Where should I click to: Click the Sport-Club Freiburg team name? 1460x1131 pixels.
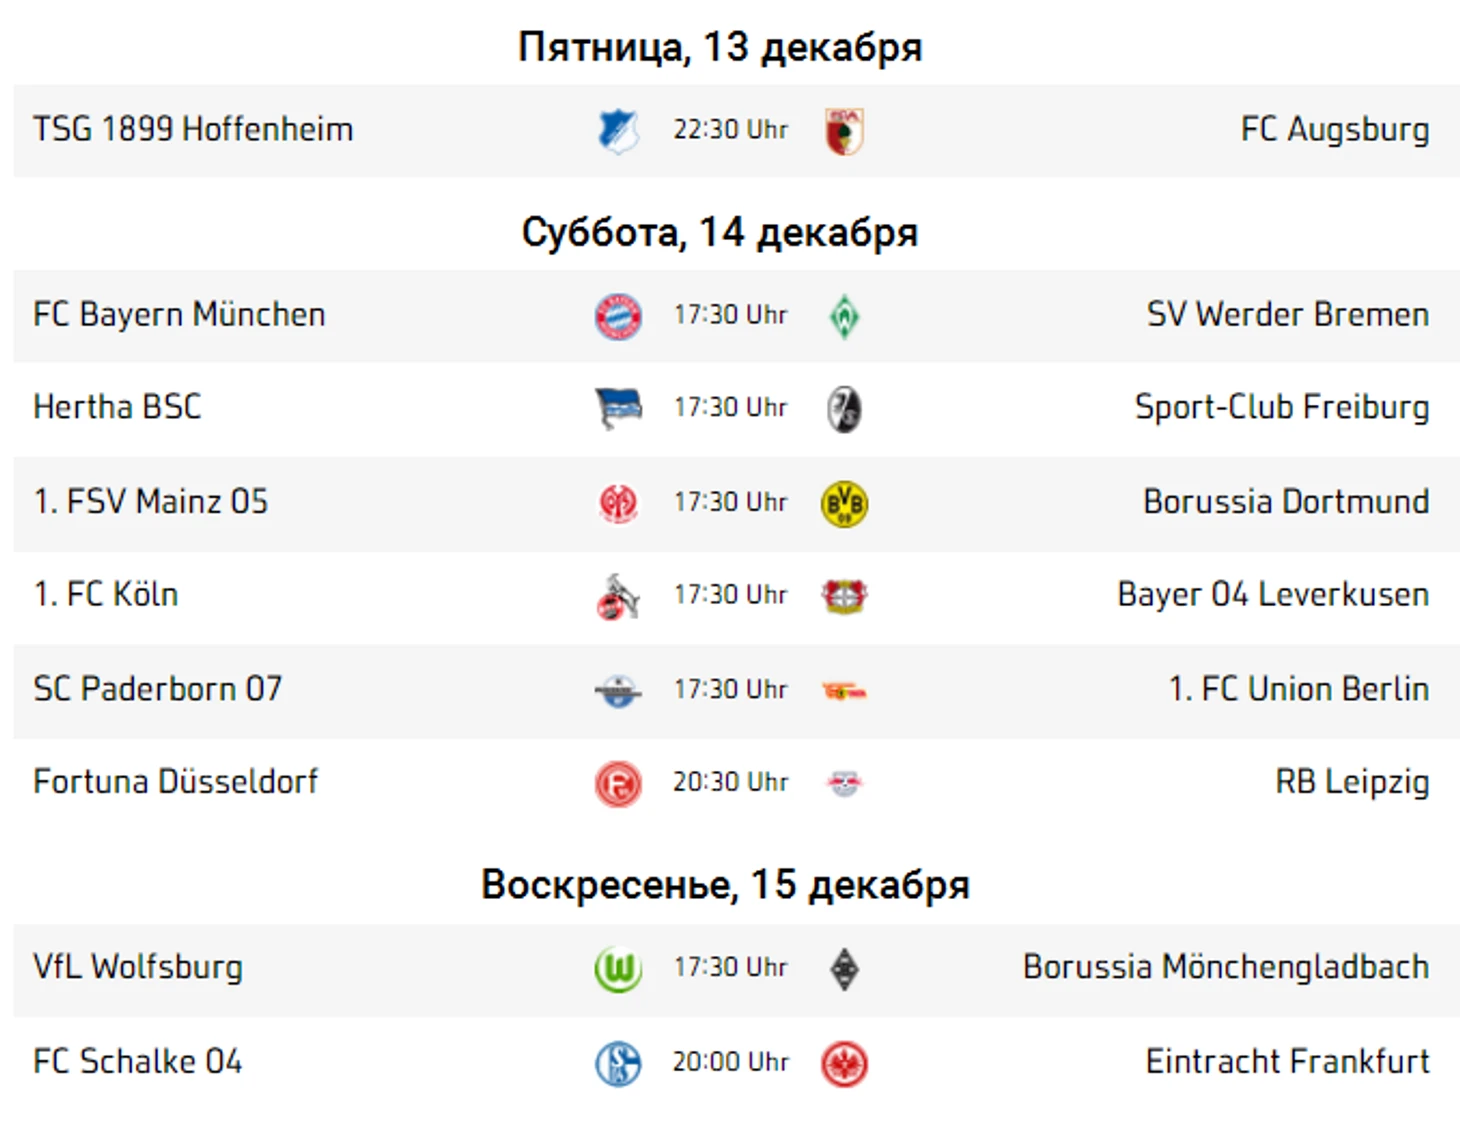[x=1281, y=407]
